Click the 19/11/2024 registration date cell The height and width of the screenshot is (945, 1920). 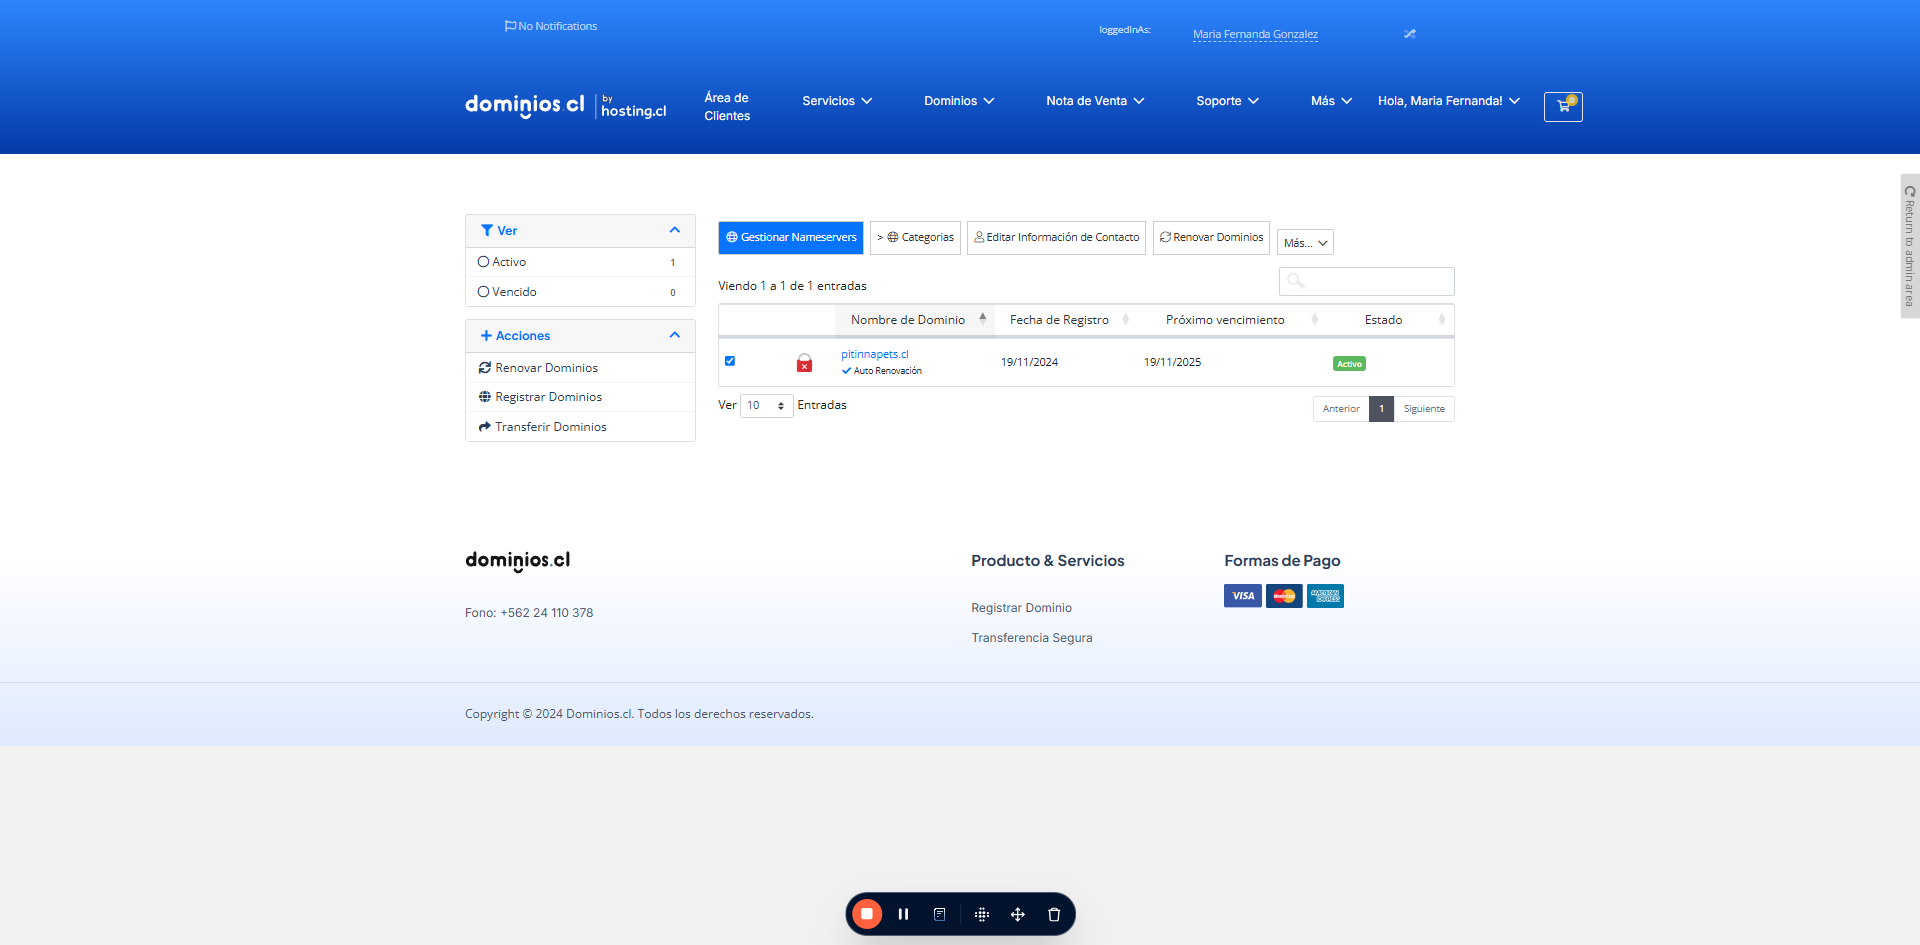(x=1029, y=362)
